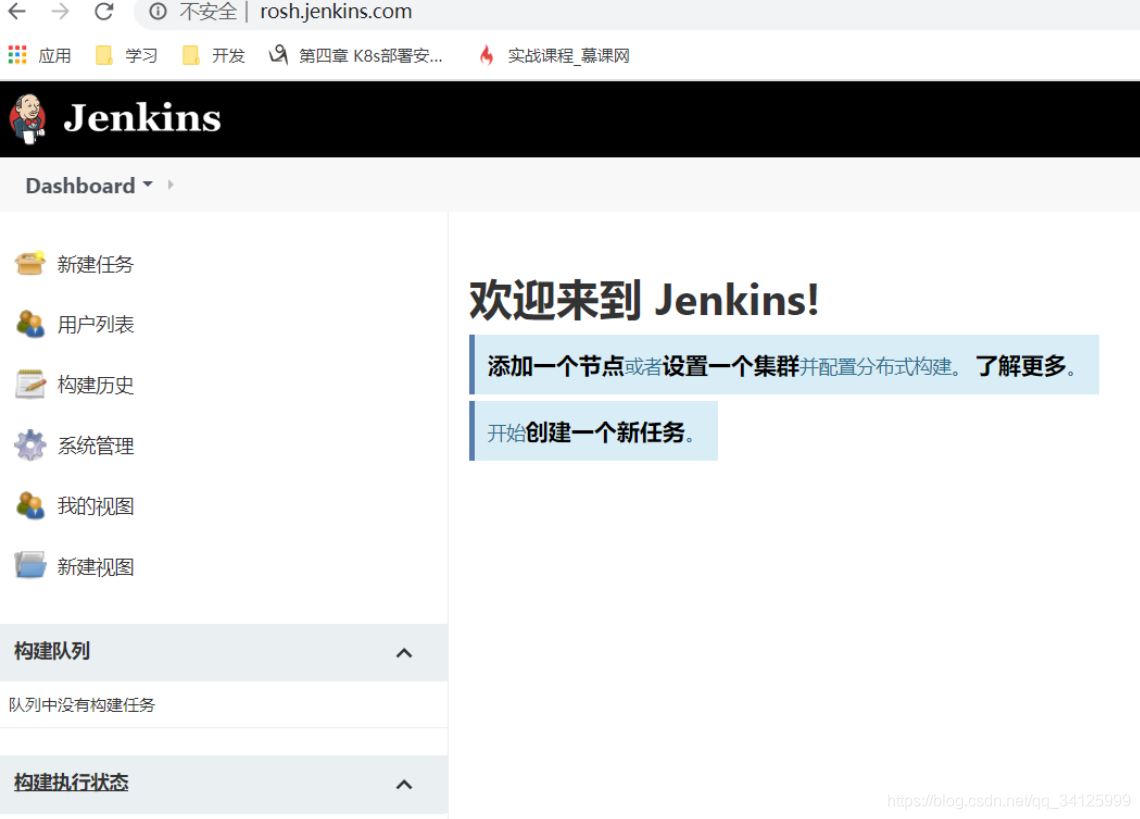Screen dimensions: 1140x819
Task: Click the rosh.jenkins.com address bar
Action: 336,12
